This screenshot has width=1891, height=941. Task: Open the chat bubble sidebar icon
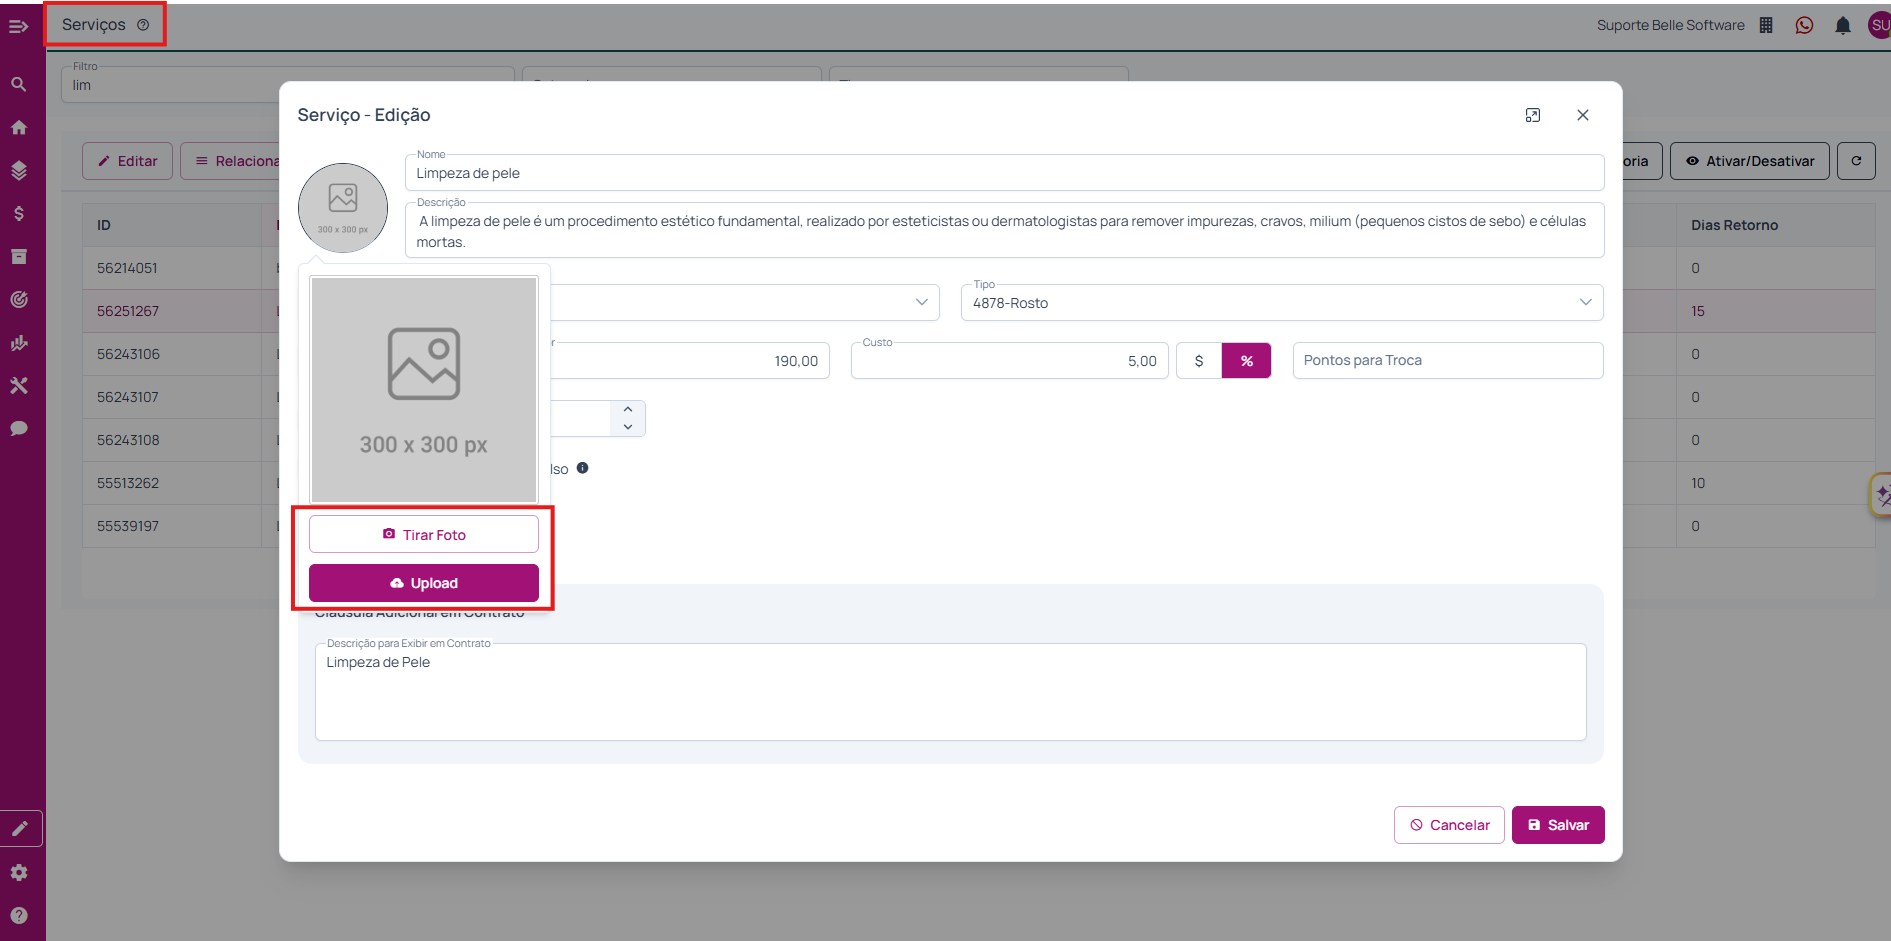18,428
